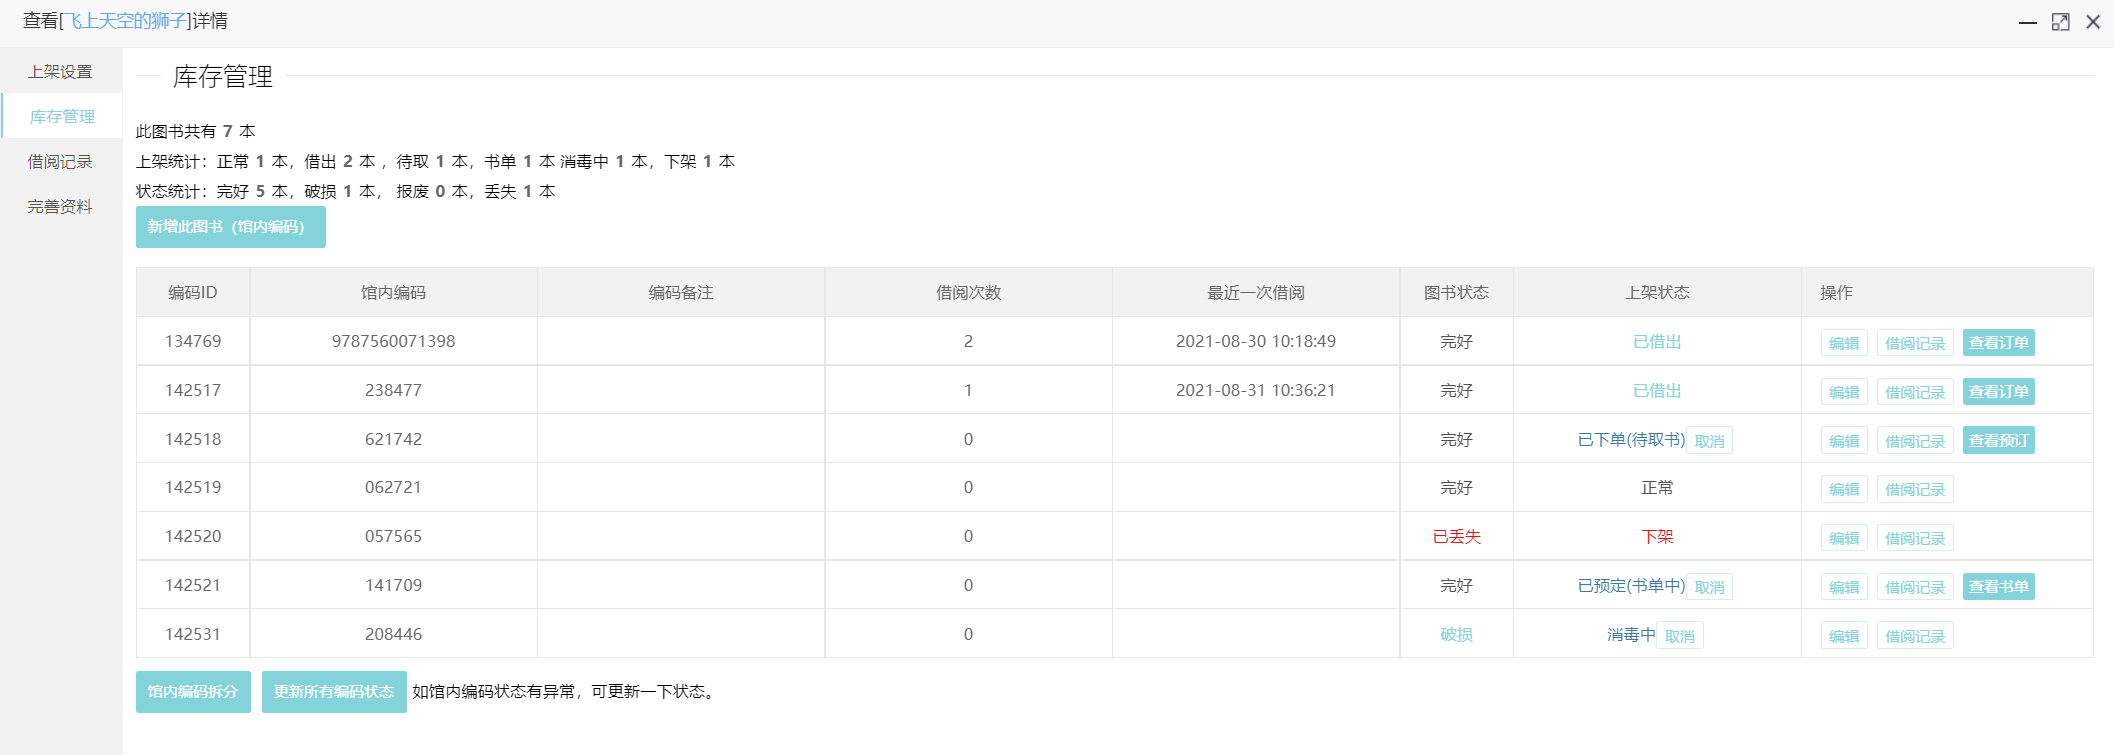This screenshot has height=755, width=2114.
Task: Click the 最近一次借阅 column header
Action: pos(1256,293)
